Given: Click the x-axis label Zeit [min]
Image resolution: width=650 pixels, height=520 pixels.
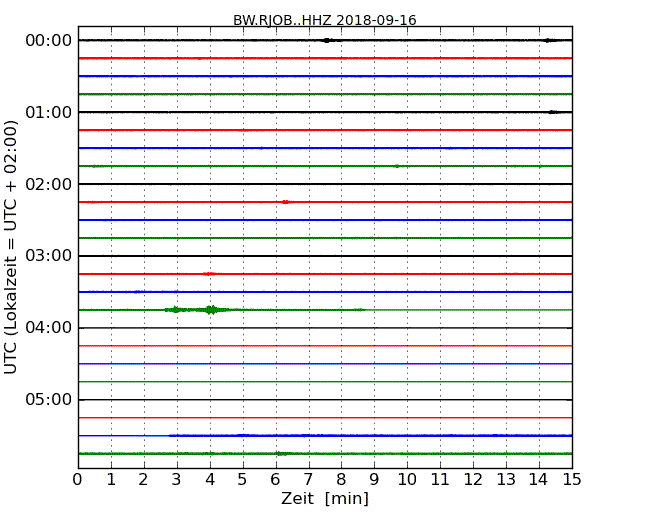Looking at the screenshot, I should tap(325, 498).
